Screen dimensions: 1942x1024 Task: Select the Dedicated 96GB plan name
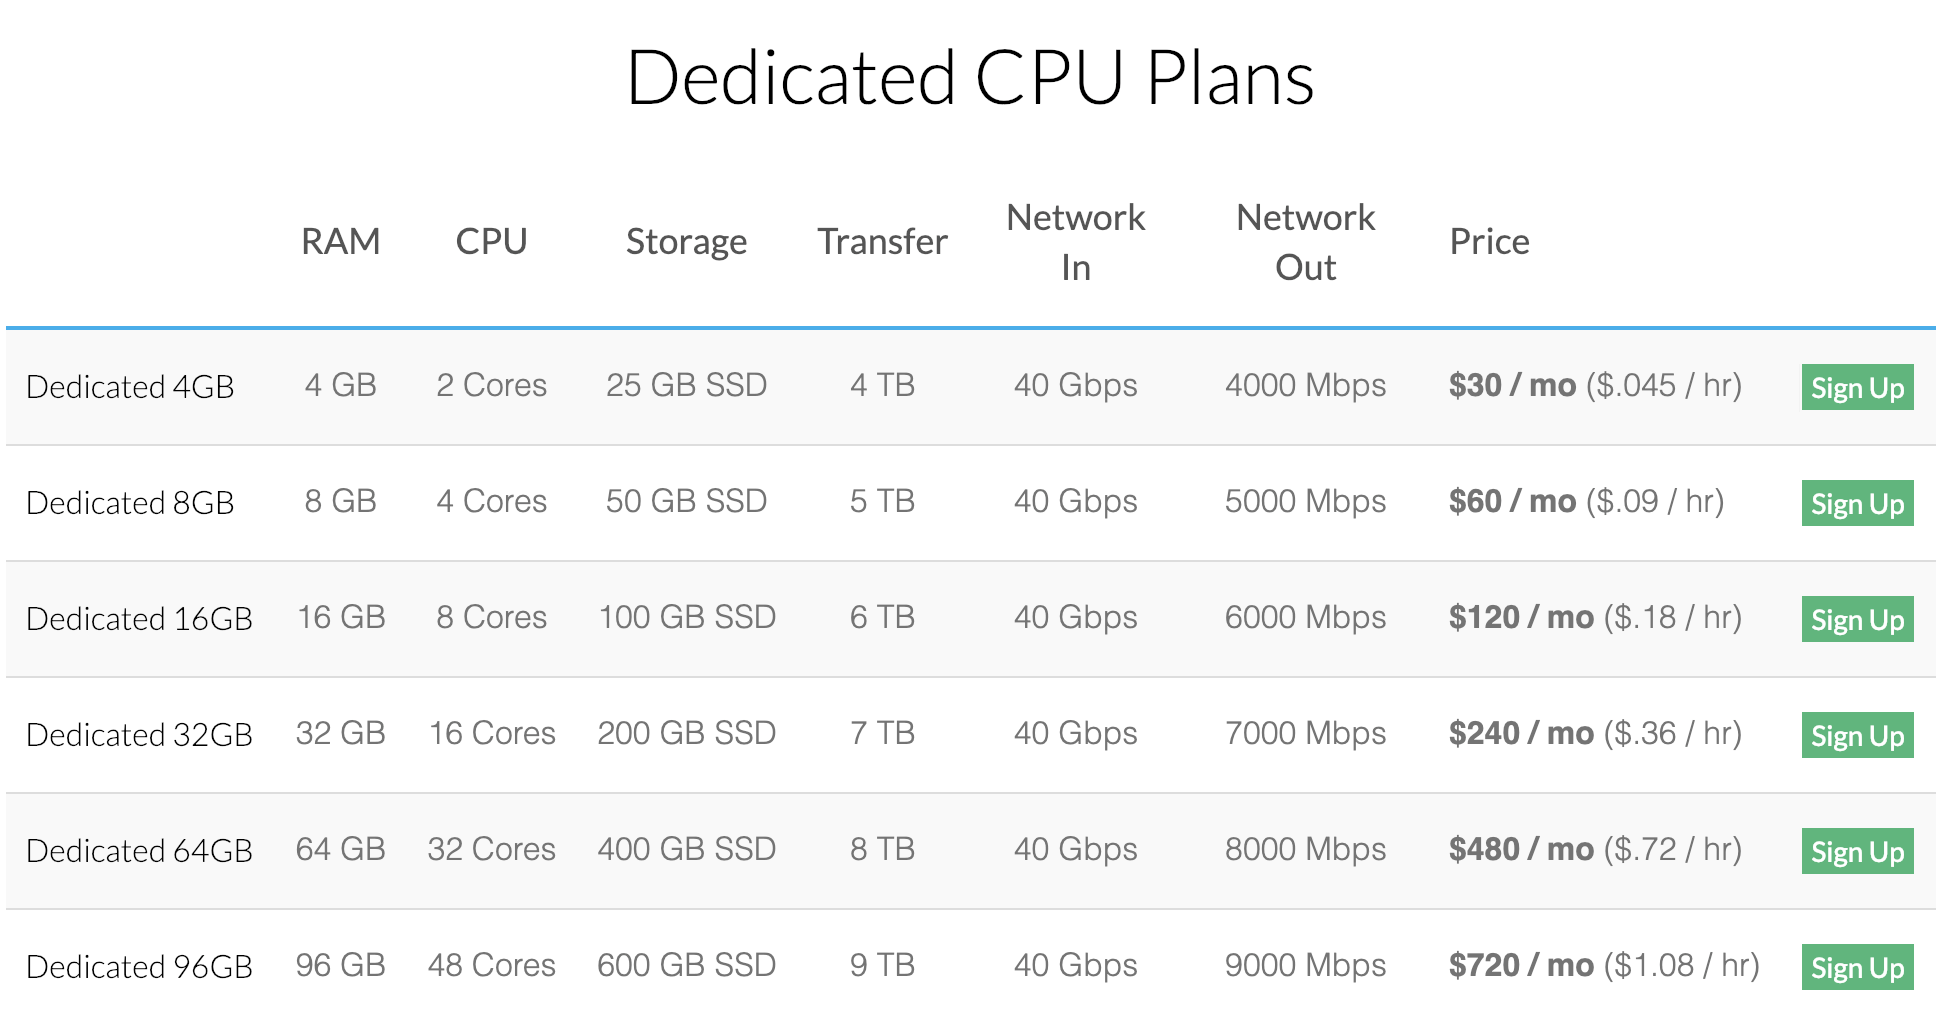coord(139,967)
